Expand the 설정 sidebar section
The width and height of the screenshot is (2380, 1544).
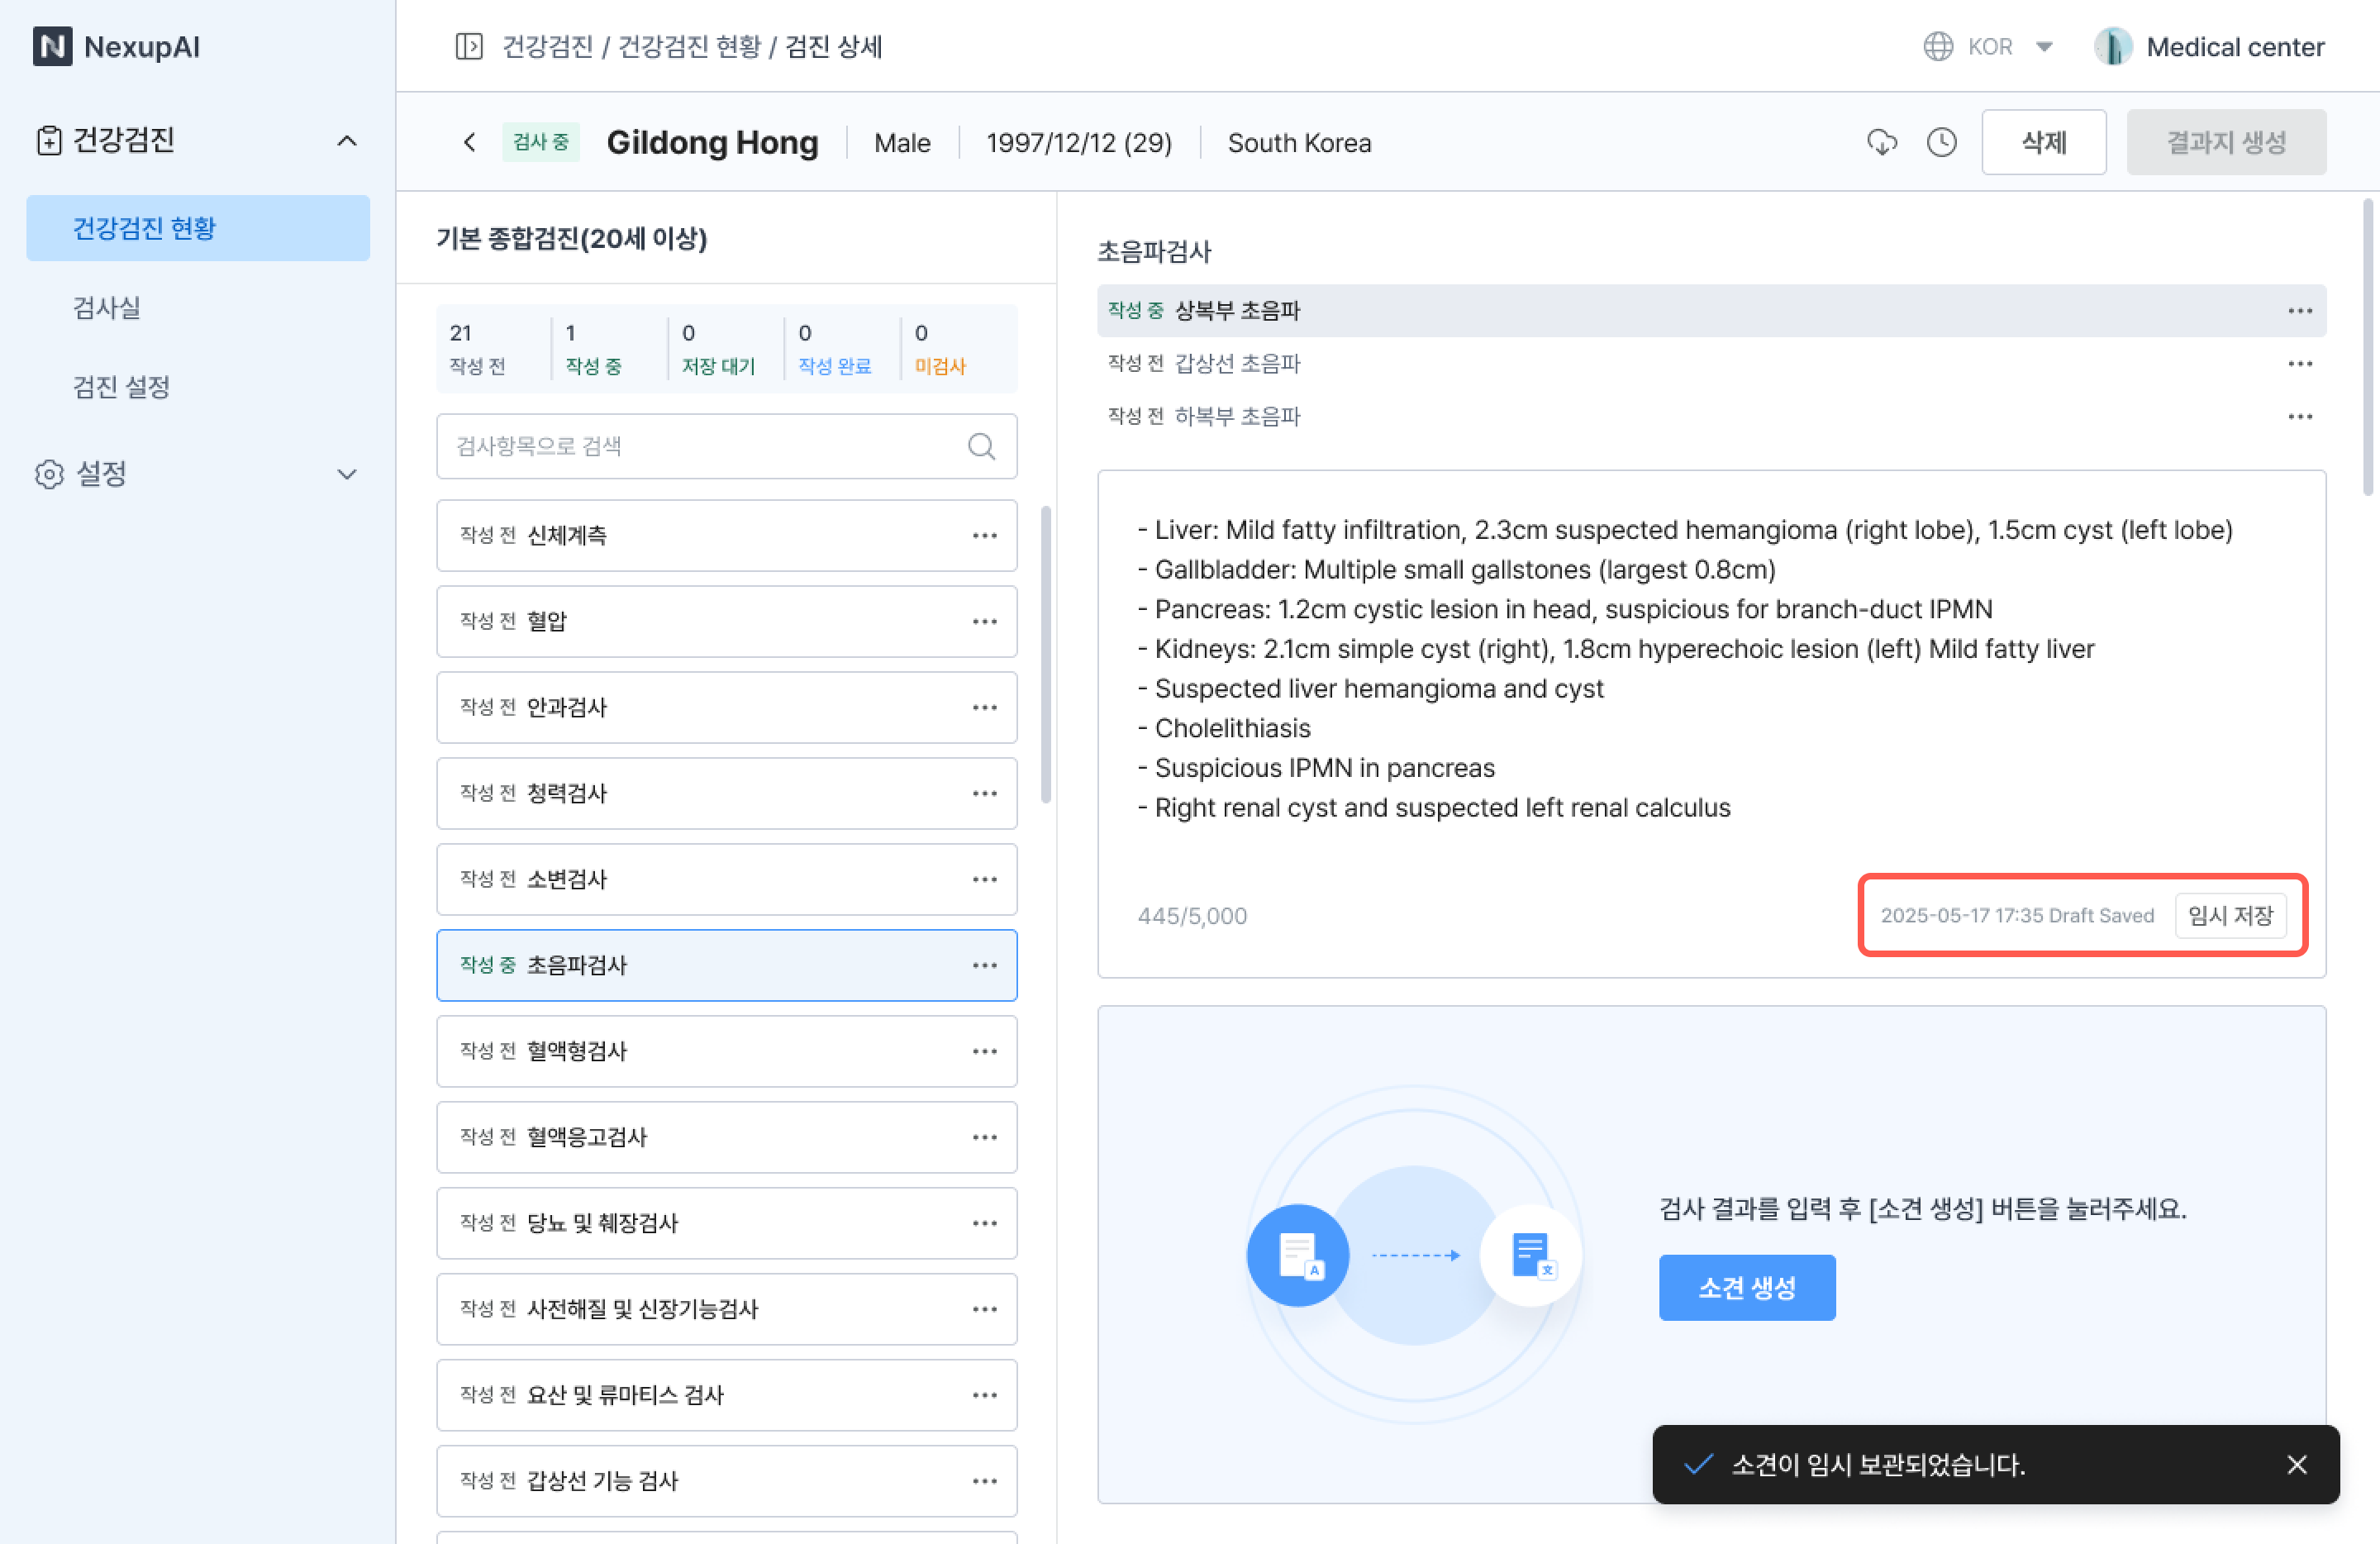click(346, 474)
